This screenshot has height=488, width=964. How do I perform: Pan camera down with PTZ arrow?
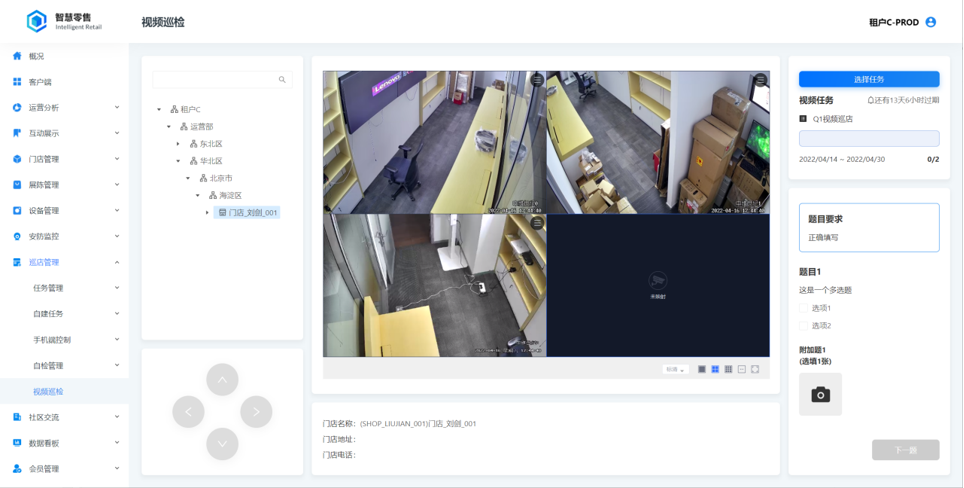pos(222,444)
